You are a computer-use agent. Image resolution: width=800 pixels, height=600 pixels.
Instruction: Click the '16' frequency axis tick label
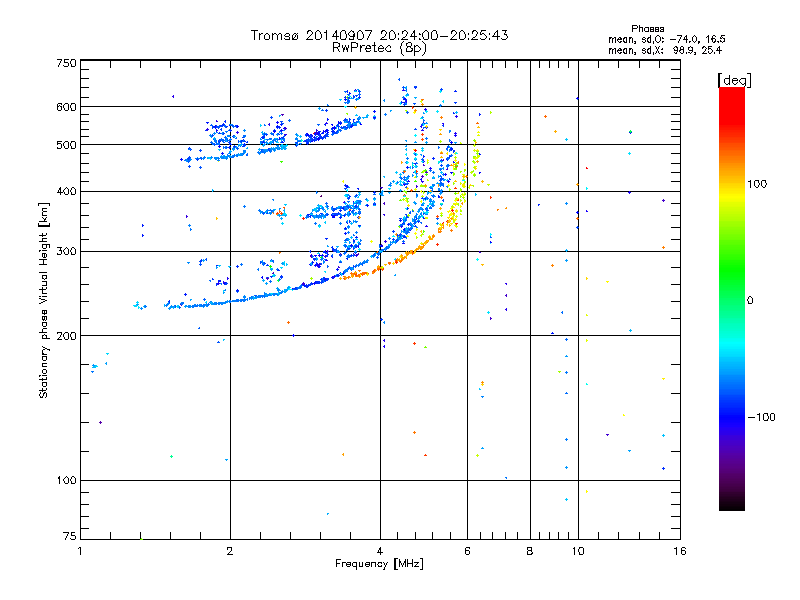680,551
